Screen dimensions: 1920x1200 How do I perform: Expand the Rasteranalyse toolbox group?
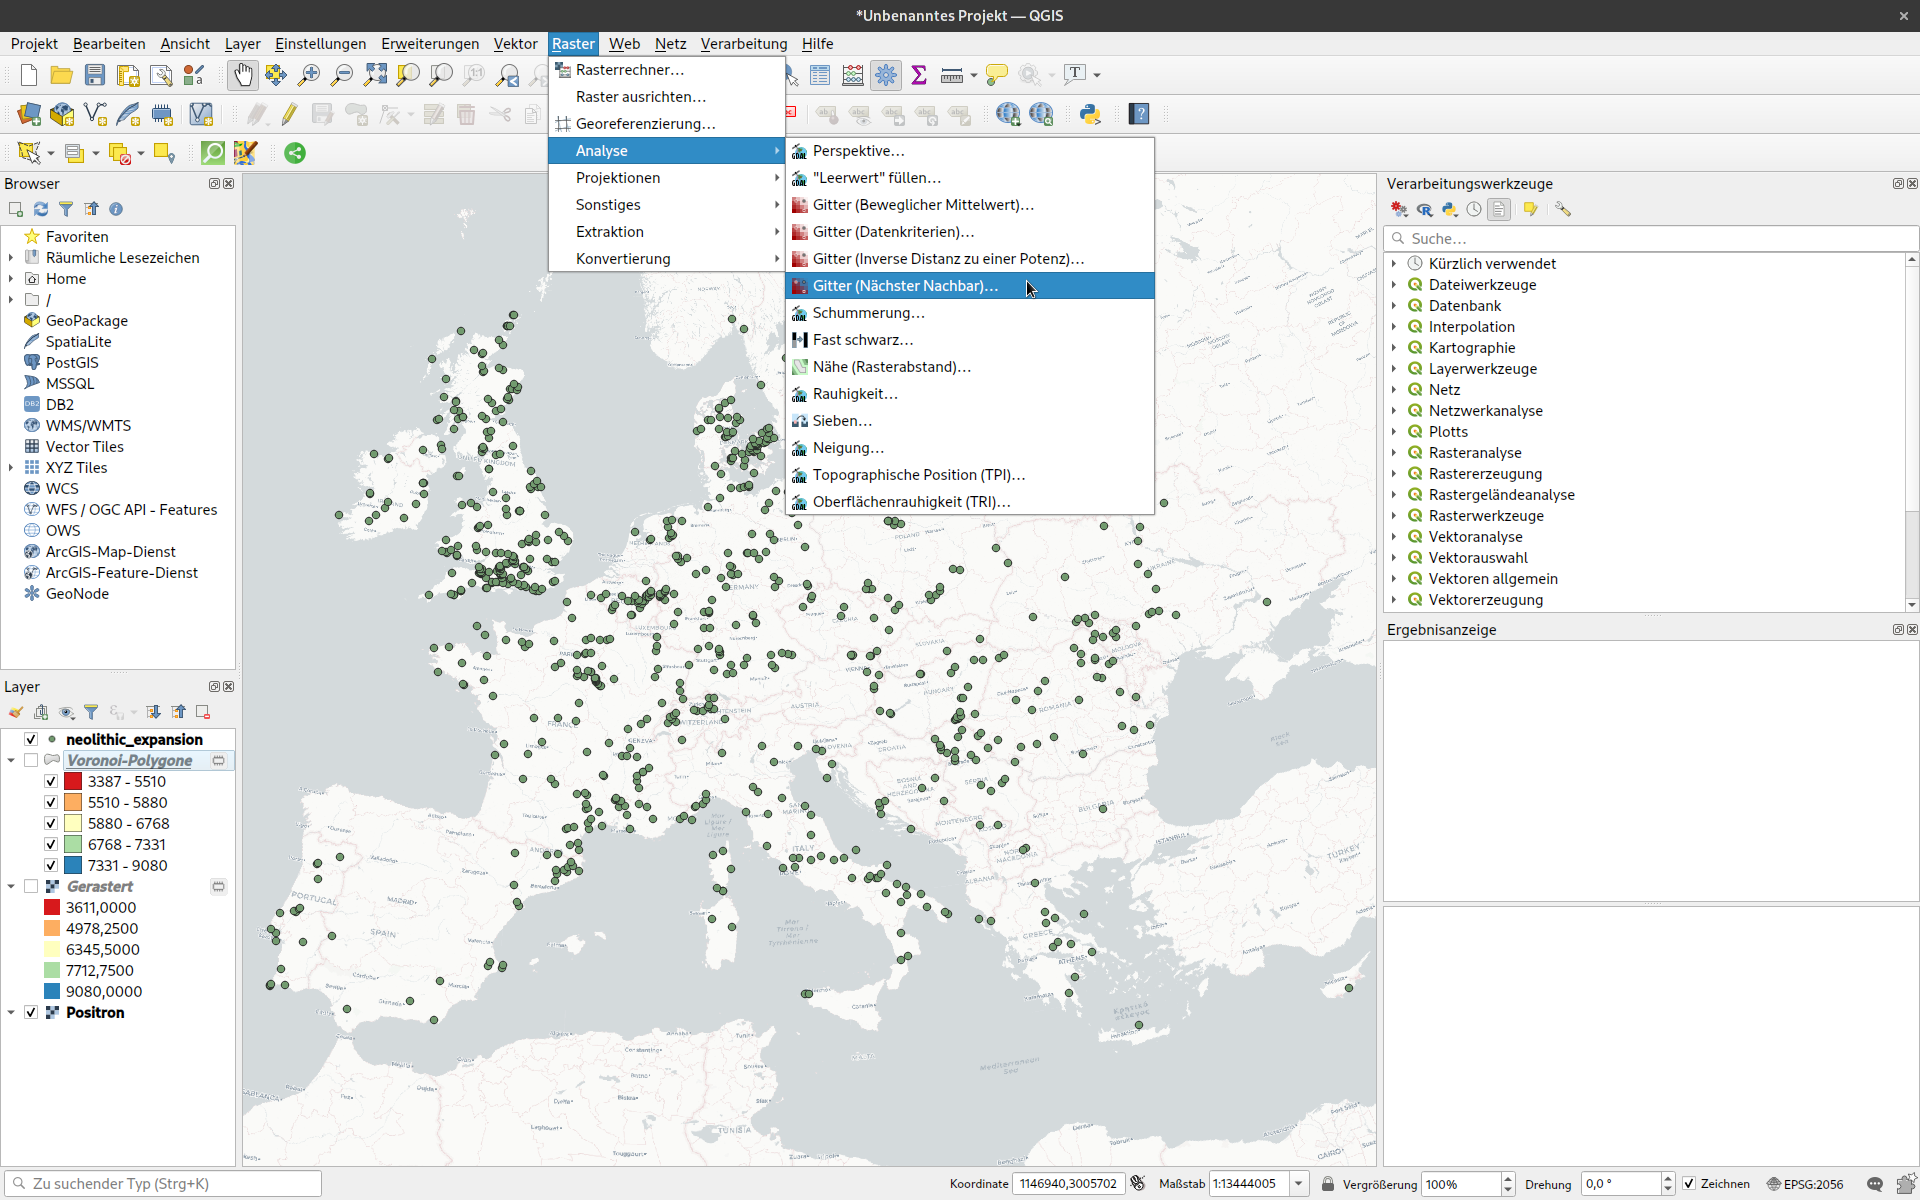tap(1394, 452)
